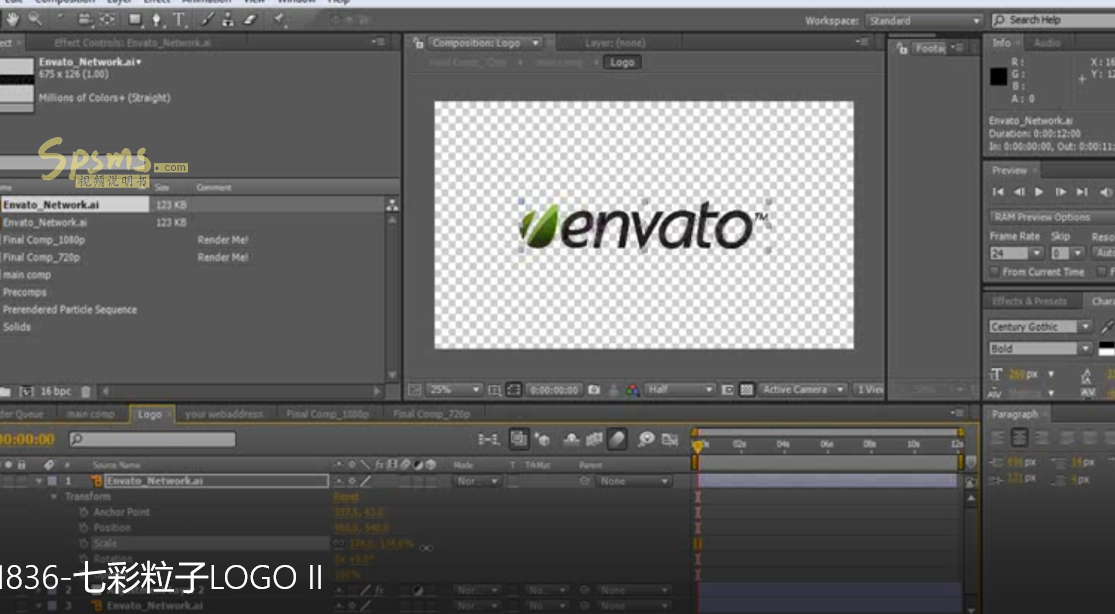The width and height of the screenshot is (1115, 614).
Task: Switch to your webaddress timeline tab
Action: (x=224, y=414)
